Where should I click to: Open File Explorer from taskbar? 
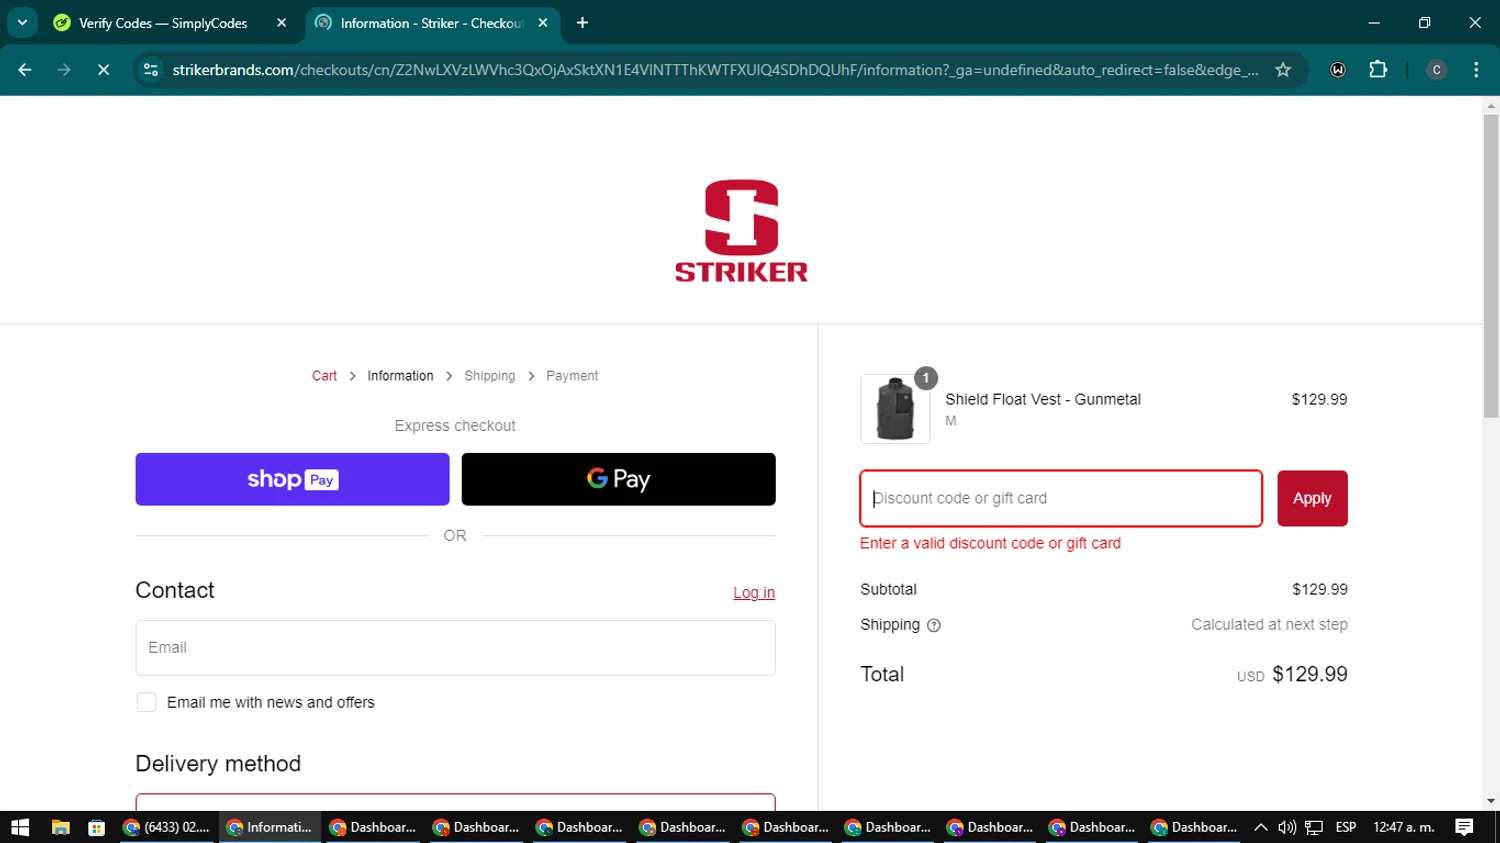tap(60, 827)
